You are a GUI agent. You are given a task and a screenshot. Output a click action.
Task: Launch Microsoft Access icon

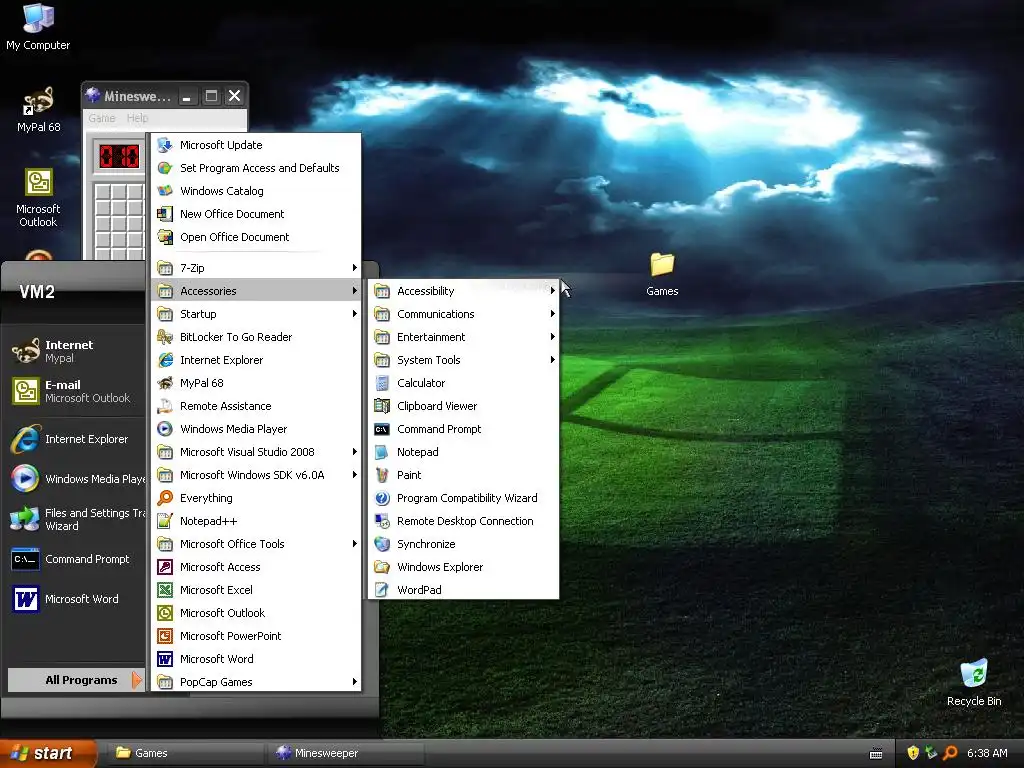coord(165,567)
